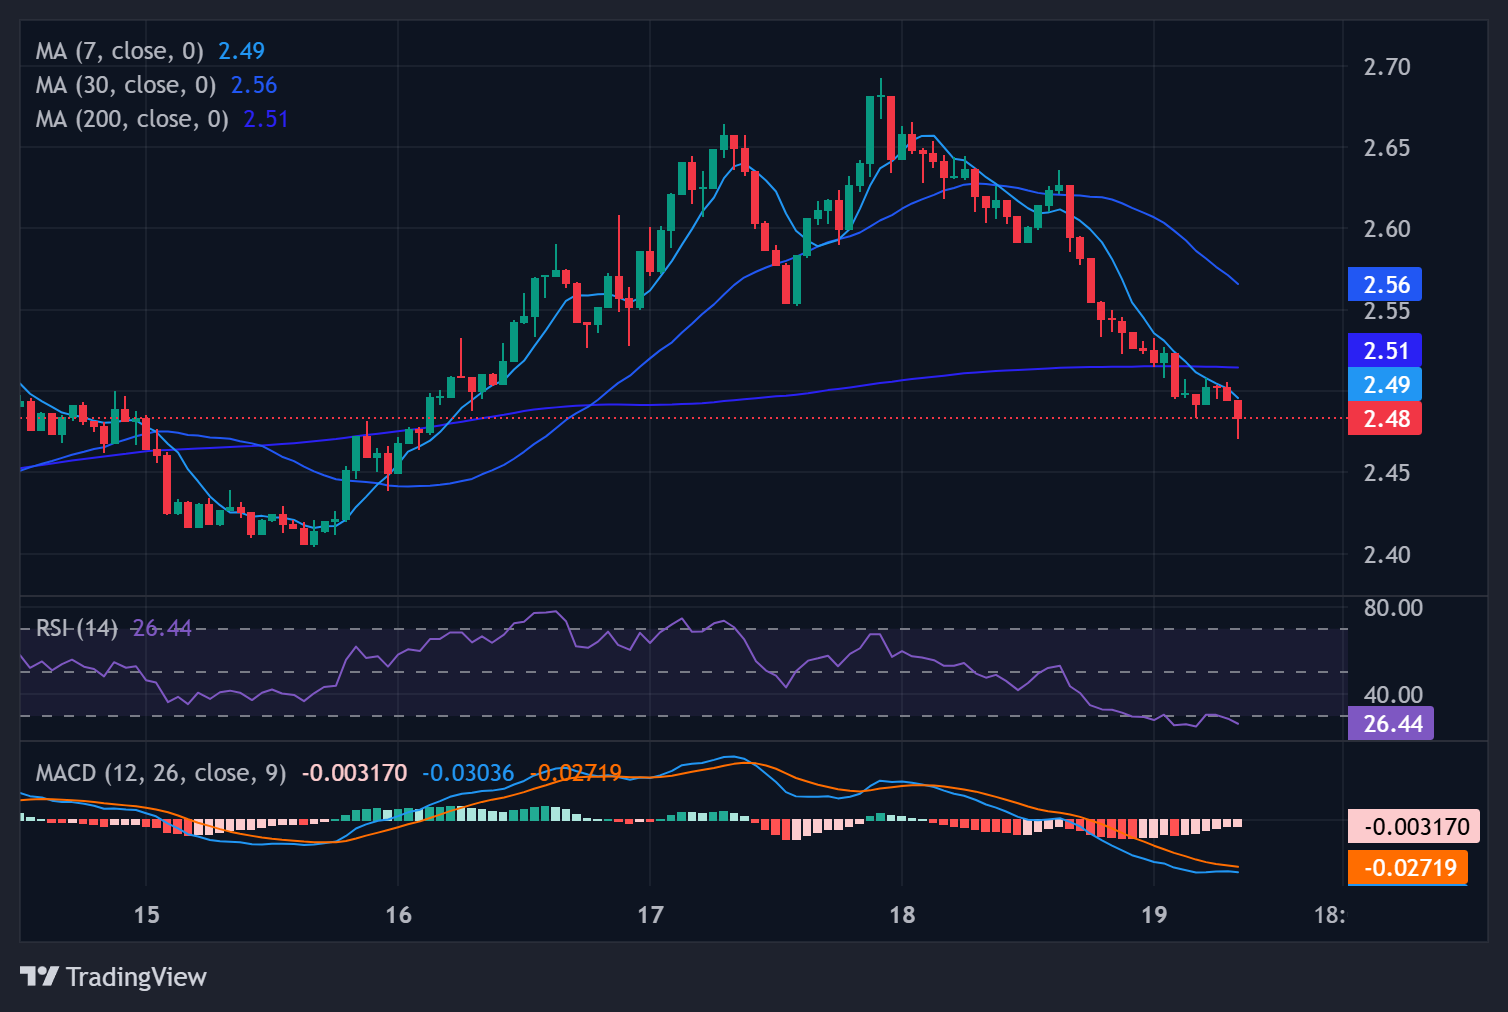This screenshot has height=1012, width=1508.
Task: Click the purple 26.44 RSI value tag
Action: 1391,723
